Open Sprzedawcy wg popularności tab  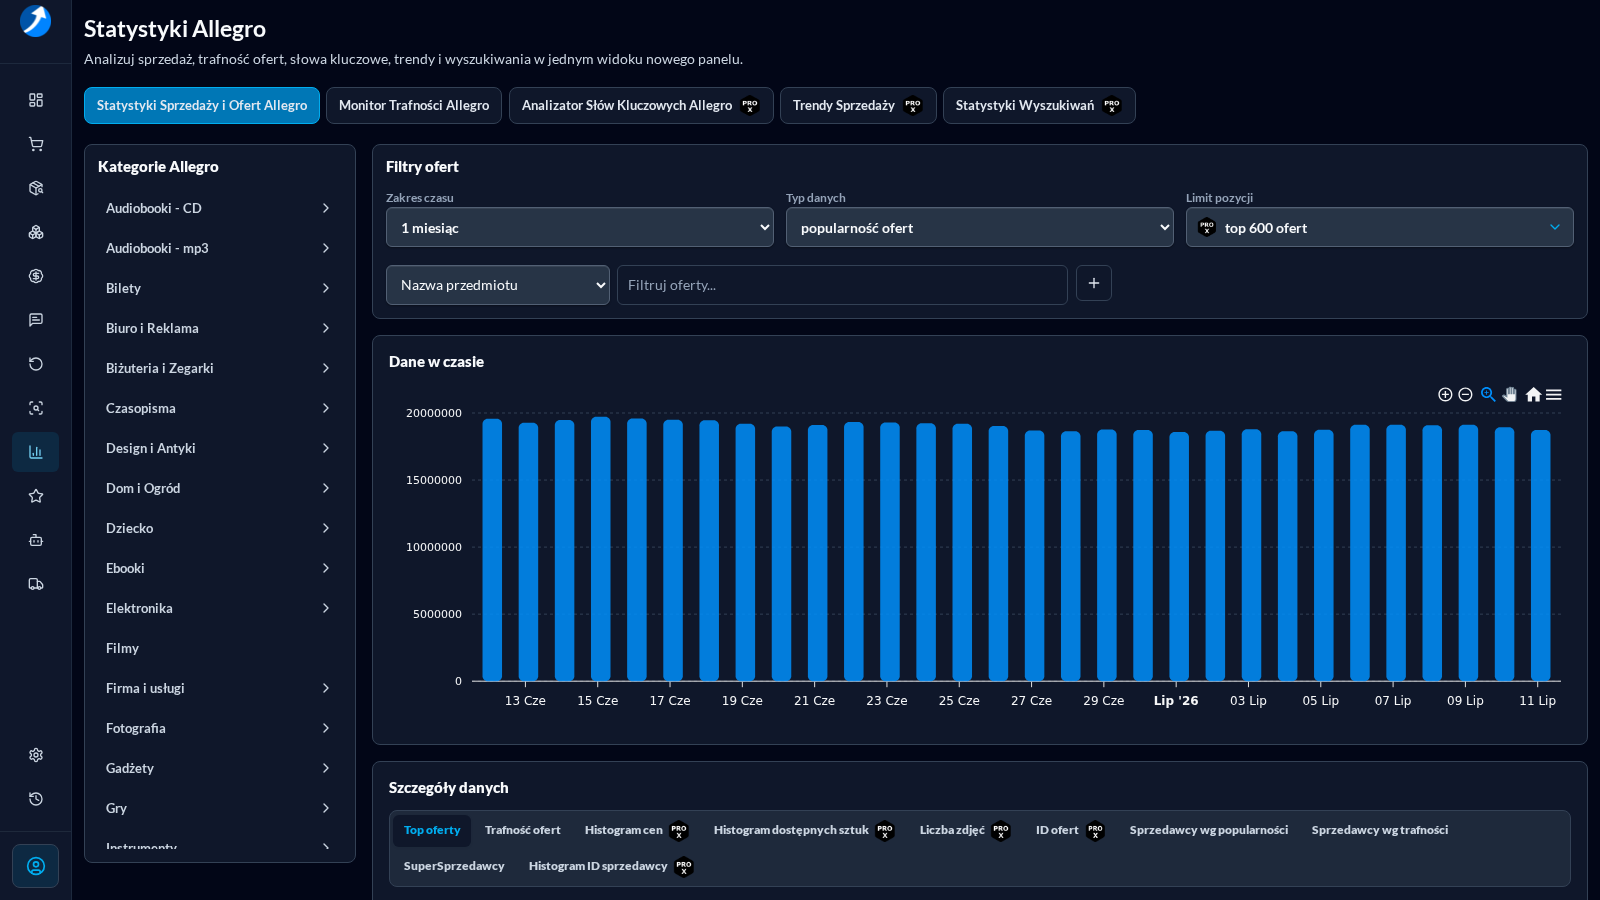[1209, 830]
